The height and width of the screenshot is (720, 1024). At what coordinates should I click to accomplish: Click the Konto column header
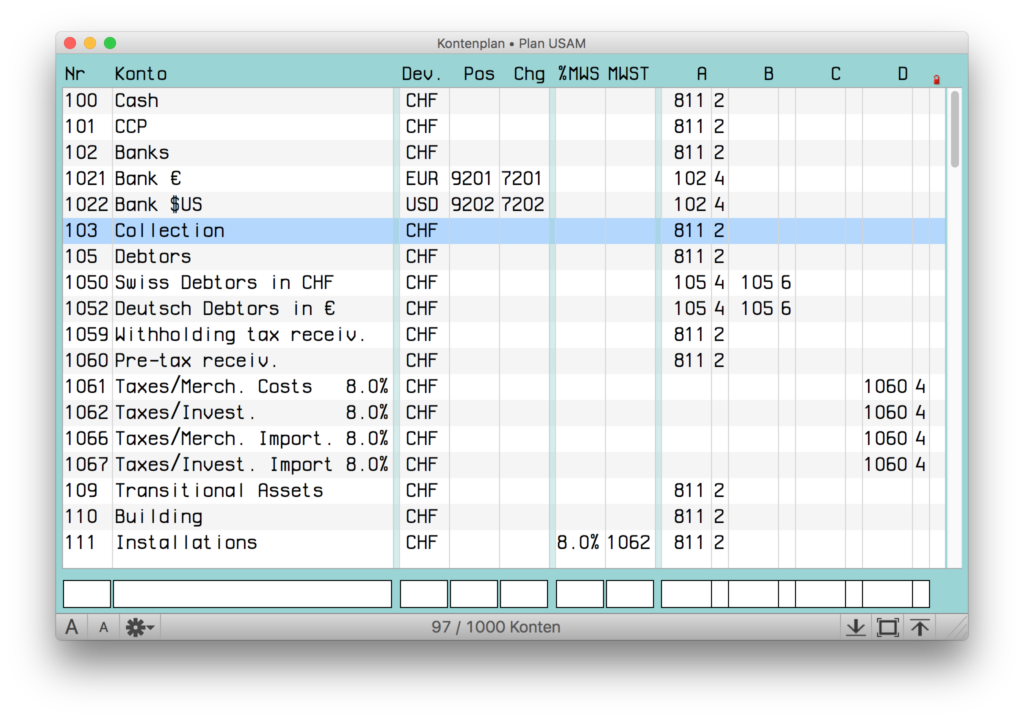click(141, 74)
